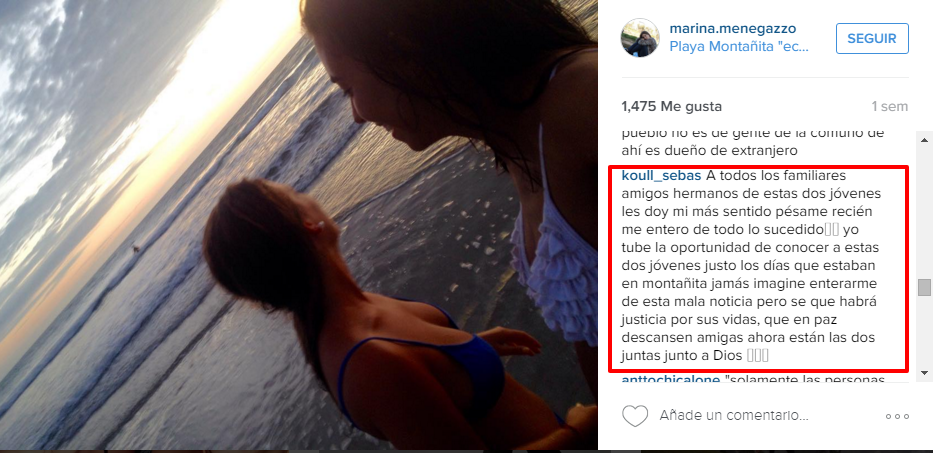
Task: Click scrollbar track below the thumb
Action: click(x=923, y=331)
